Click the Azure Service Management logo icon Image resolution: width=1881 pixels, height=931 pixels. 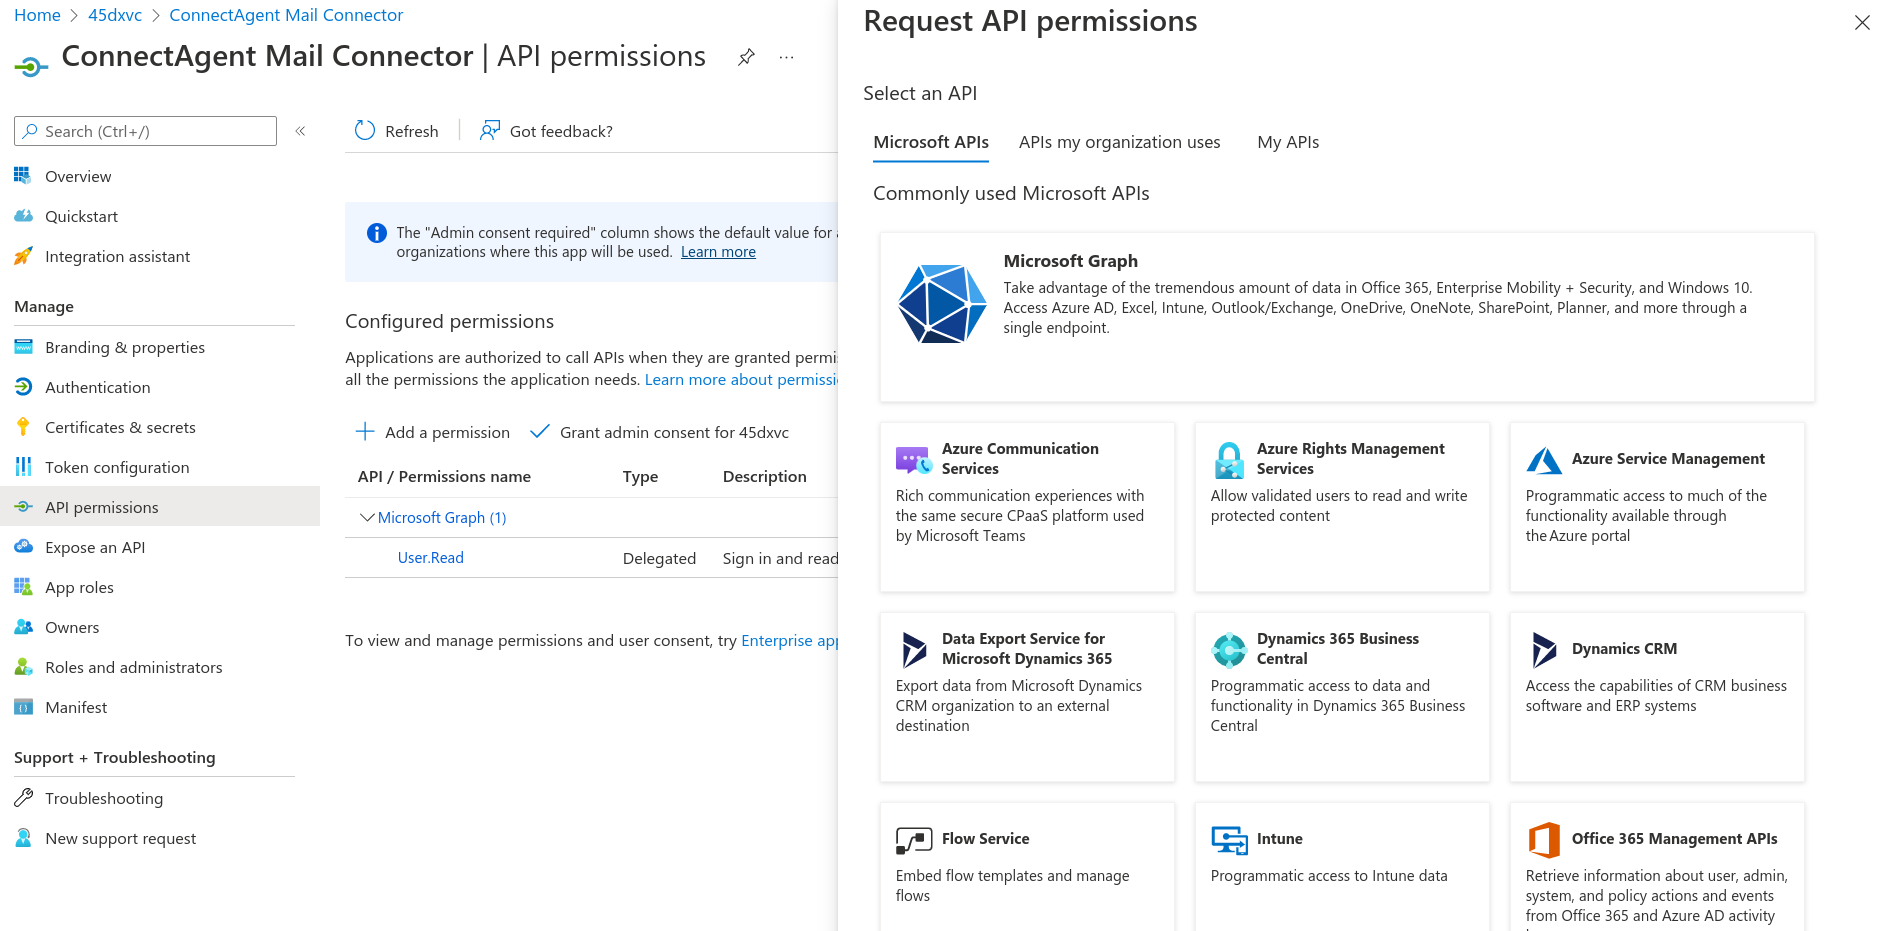pyautogui.click(x=1544, y=460)
